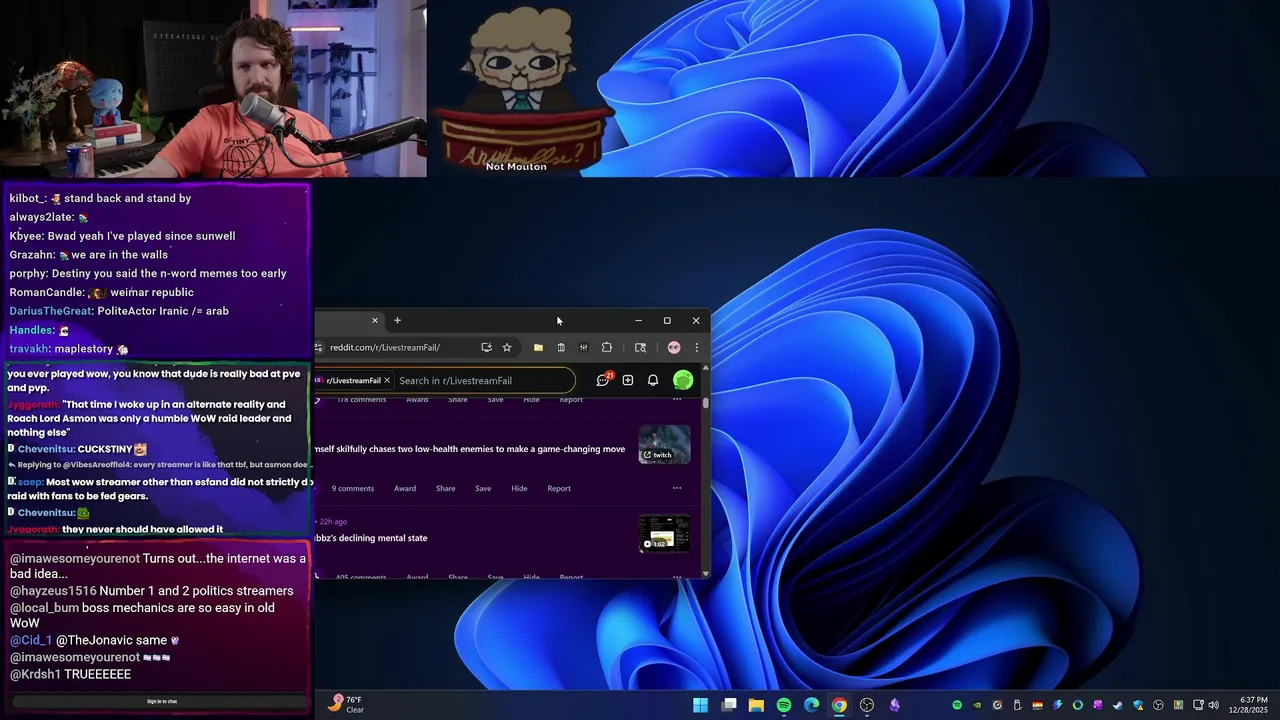This screenshot has height=720, width=1280.
Task: Click '@Krdsh1 TRUEEEEEE' chat message
Action: pos(70,674)
